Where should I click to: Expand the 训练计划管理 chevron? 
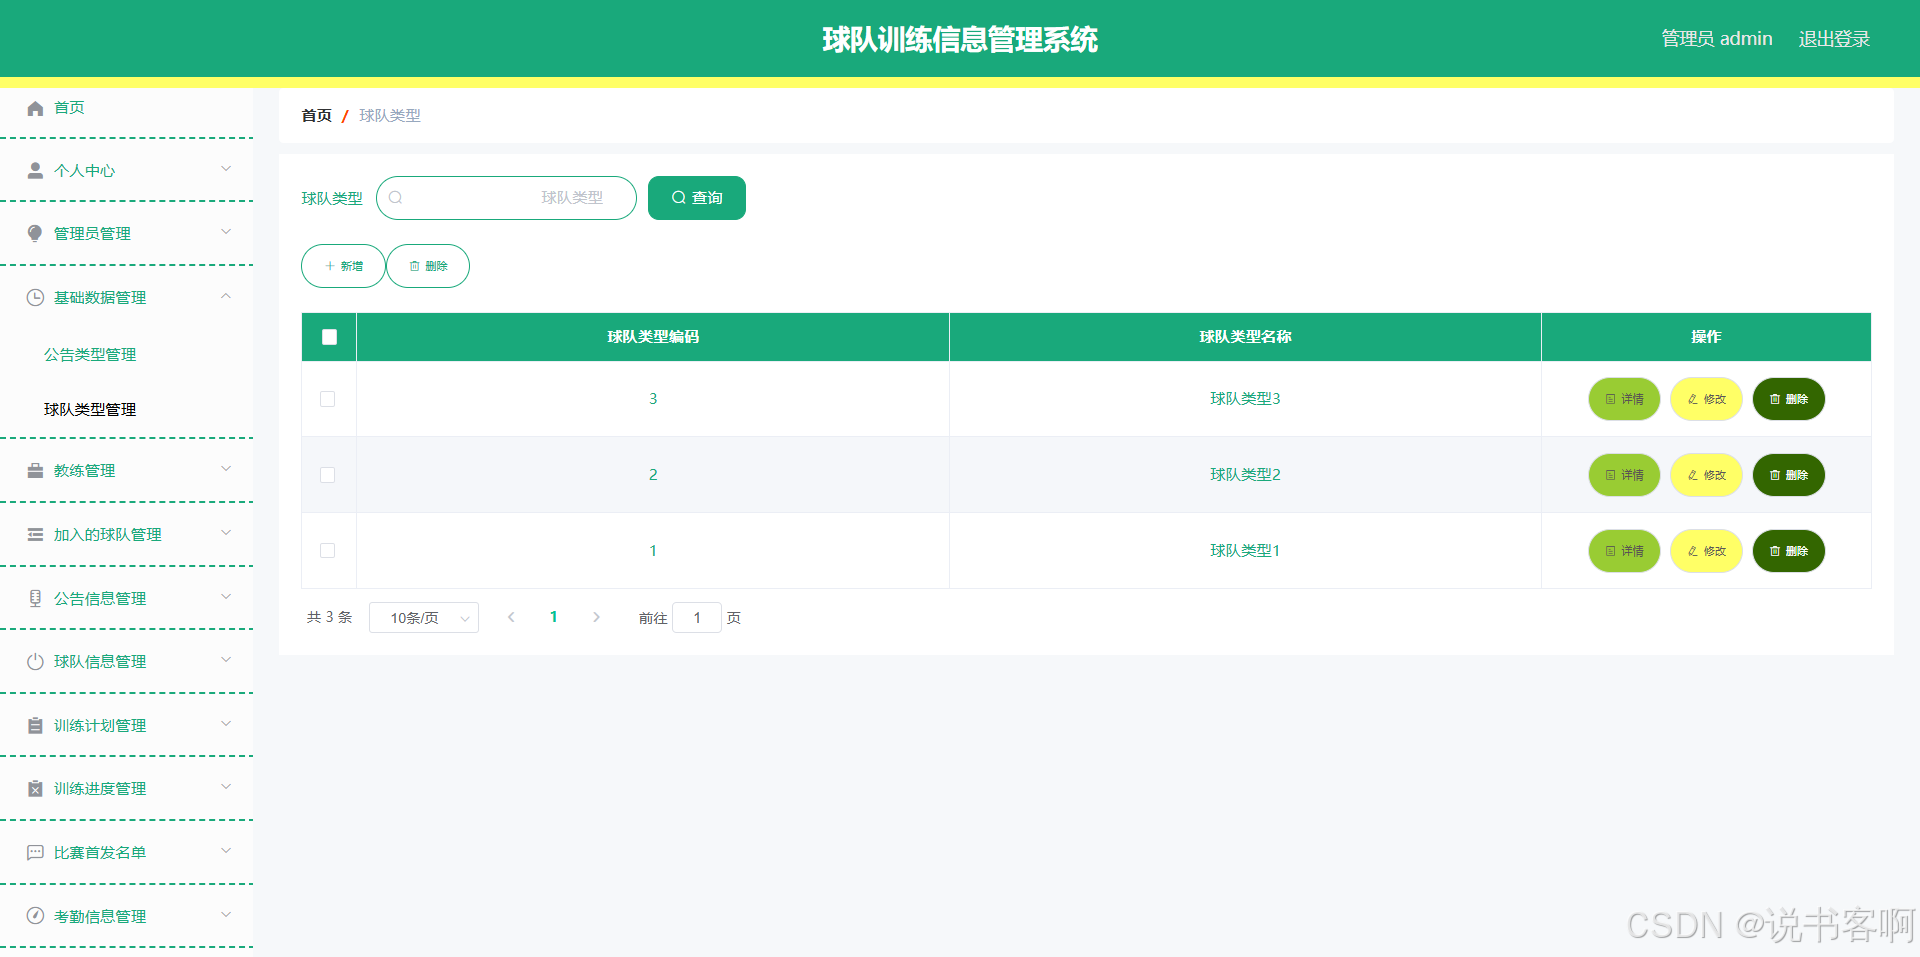point(226,724)
